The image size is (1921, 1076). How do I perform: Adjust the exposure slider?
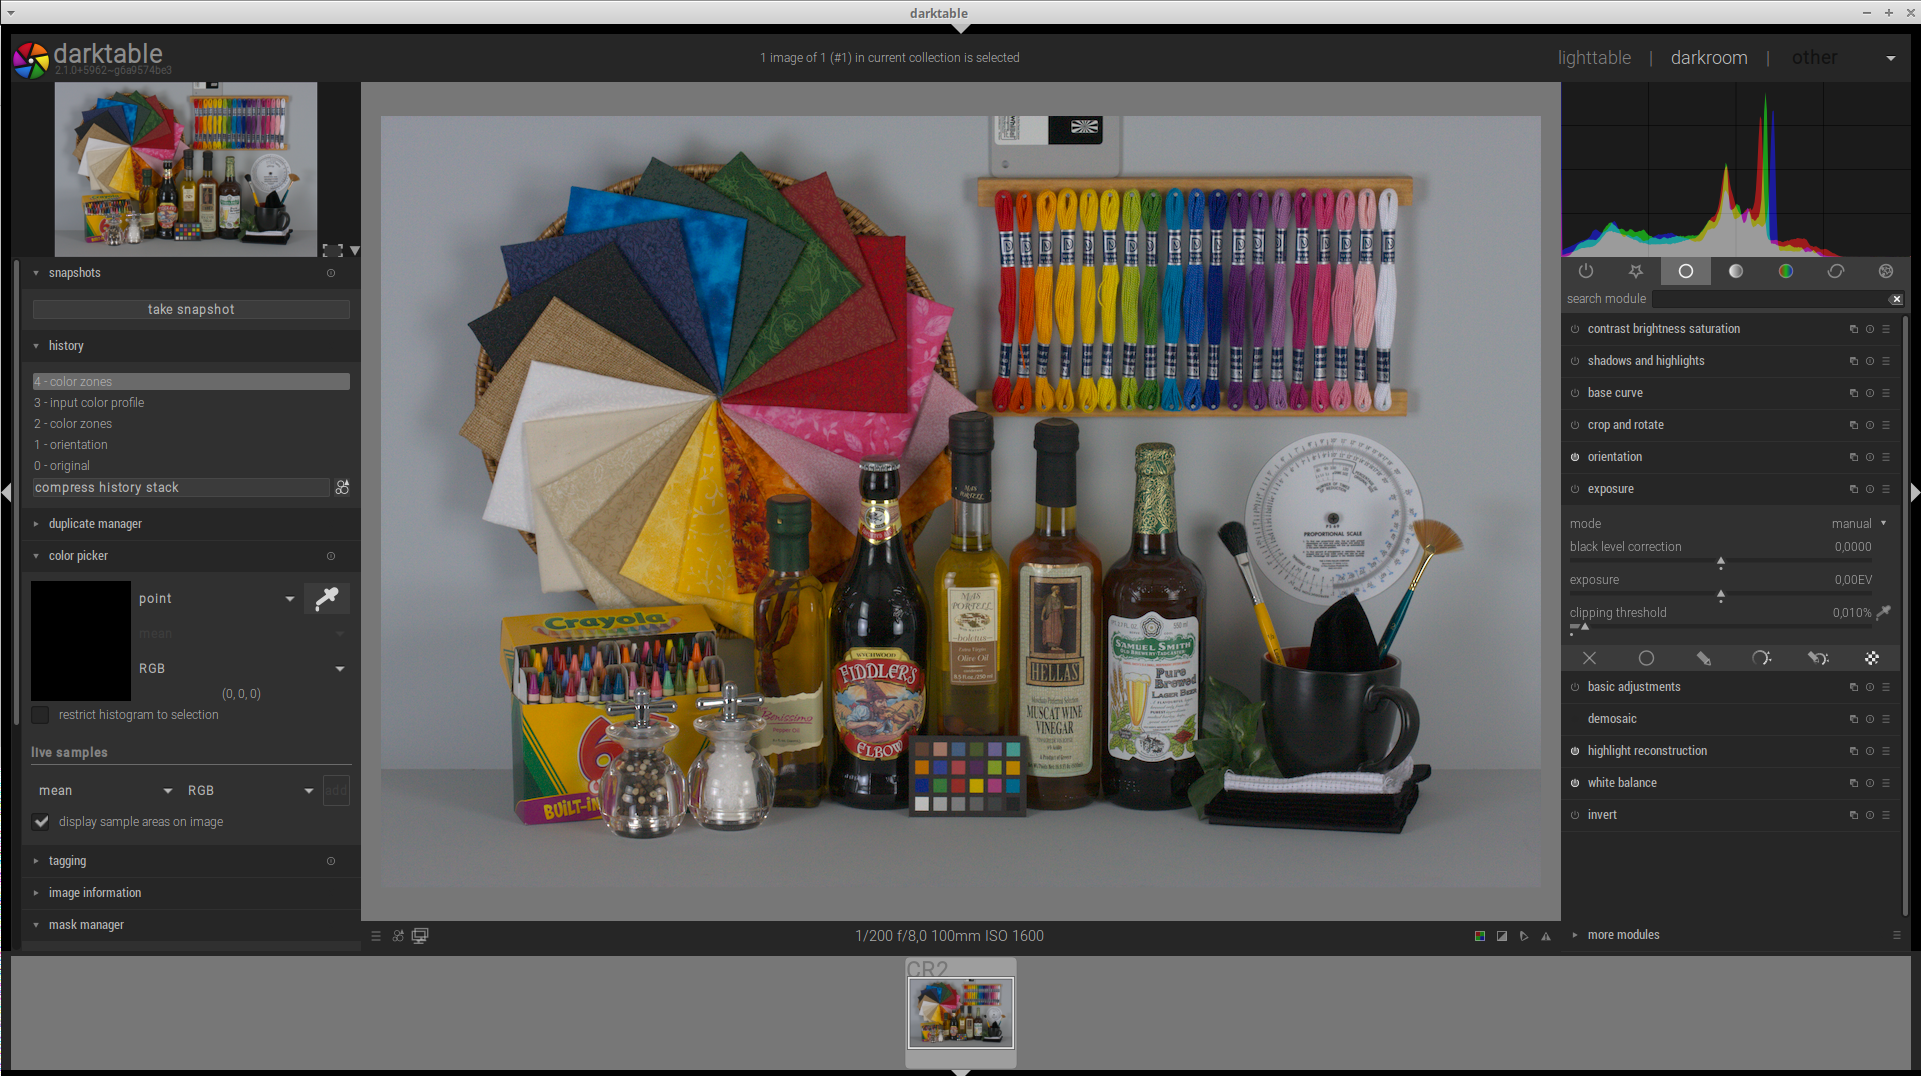point(1721,594)
